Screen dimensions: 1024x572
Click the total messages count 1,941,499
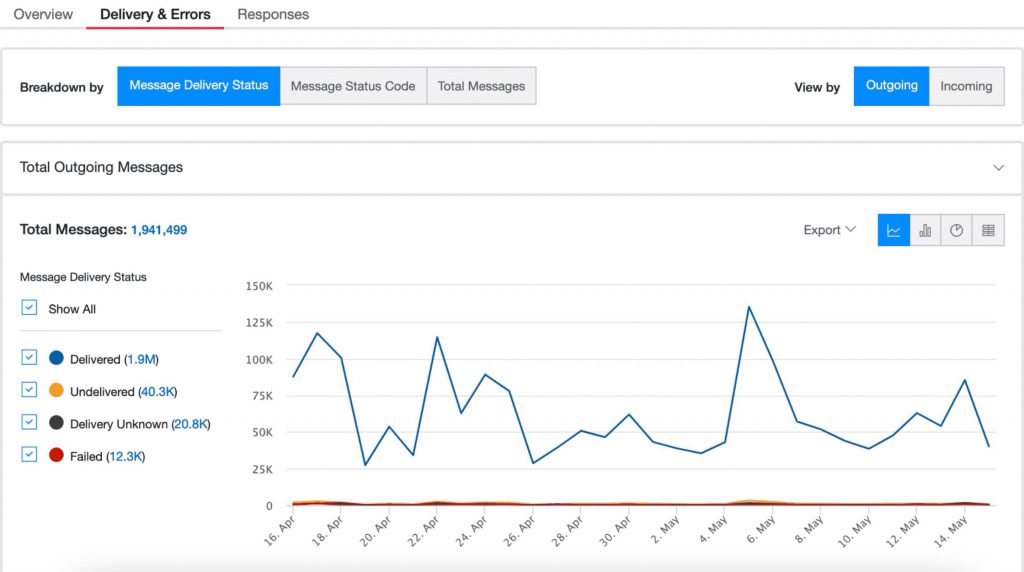(x=159, y=230)
